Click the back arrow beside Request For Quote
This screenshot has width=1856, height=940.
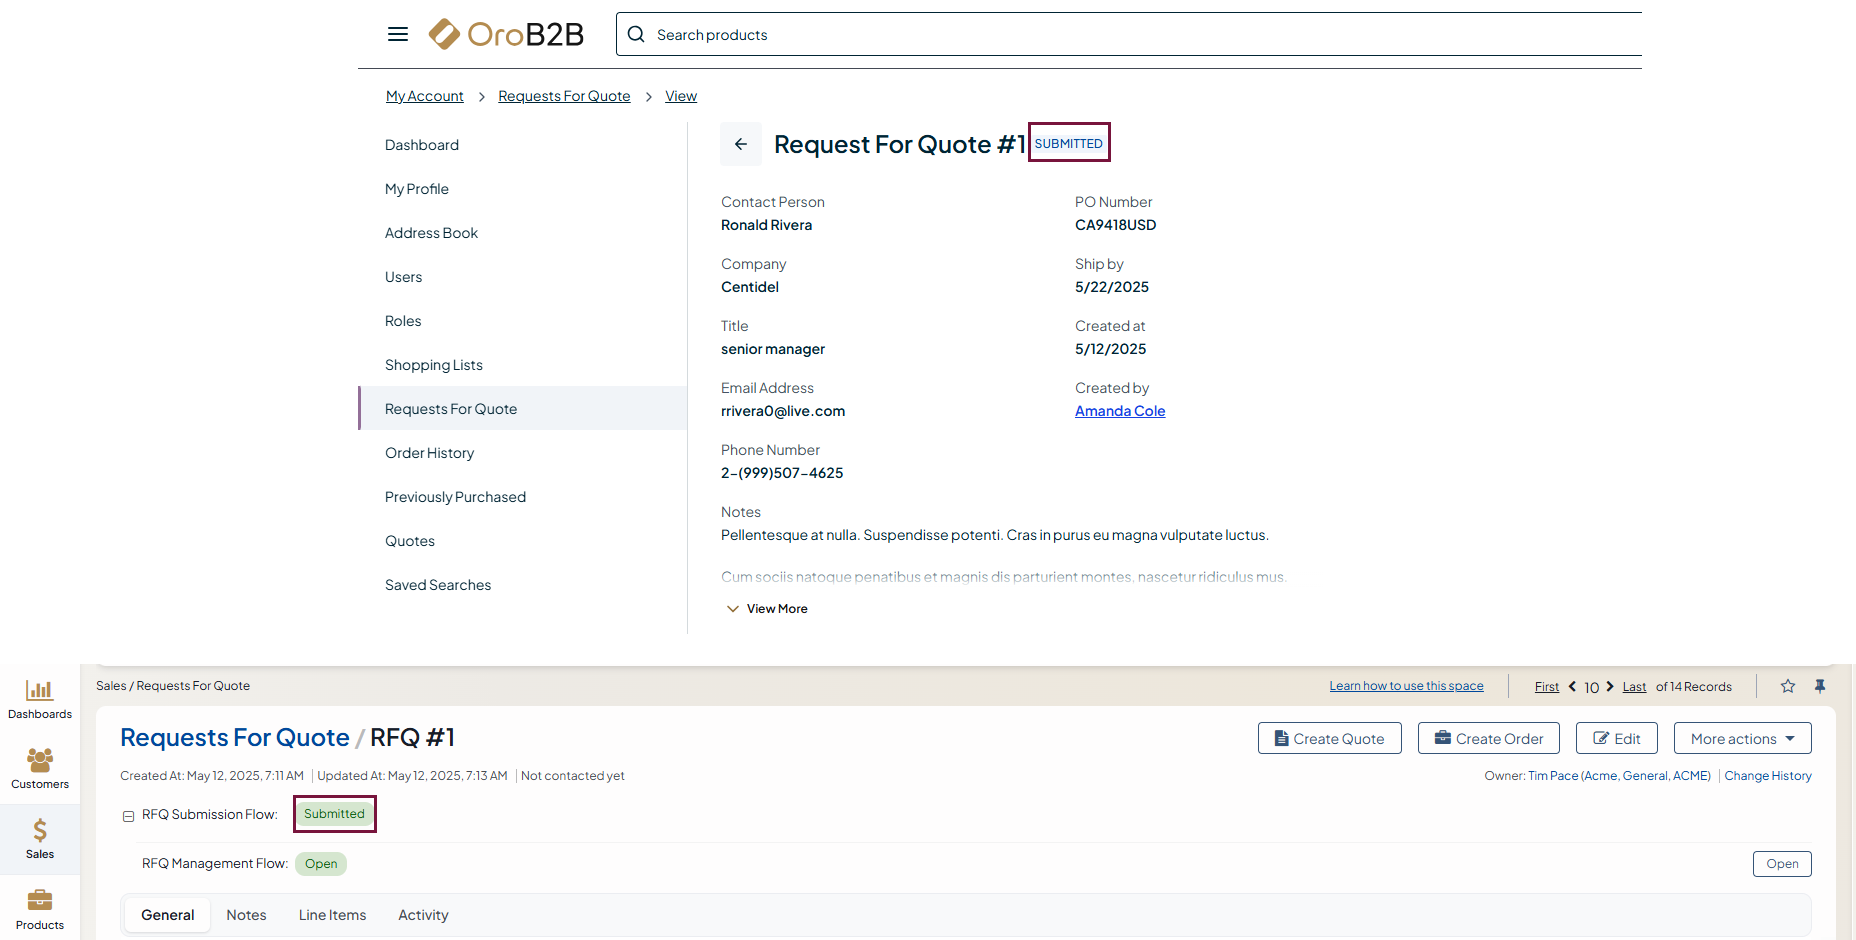741,144
